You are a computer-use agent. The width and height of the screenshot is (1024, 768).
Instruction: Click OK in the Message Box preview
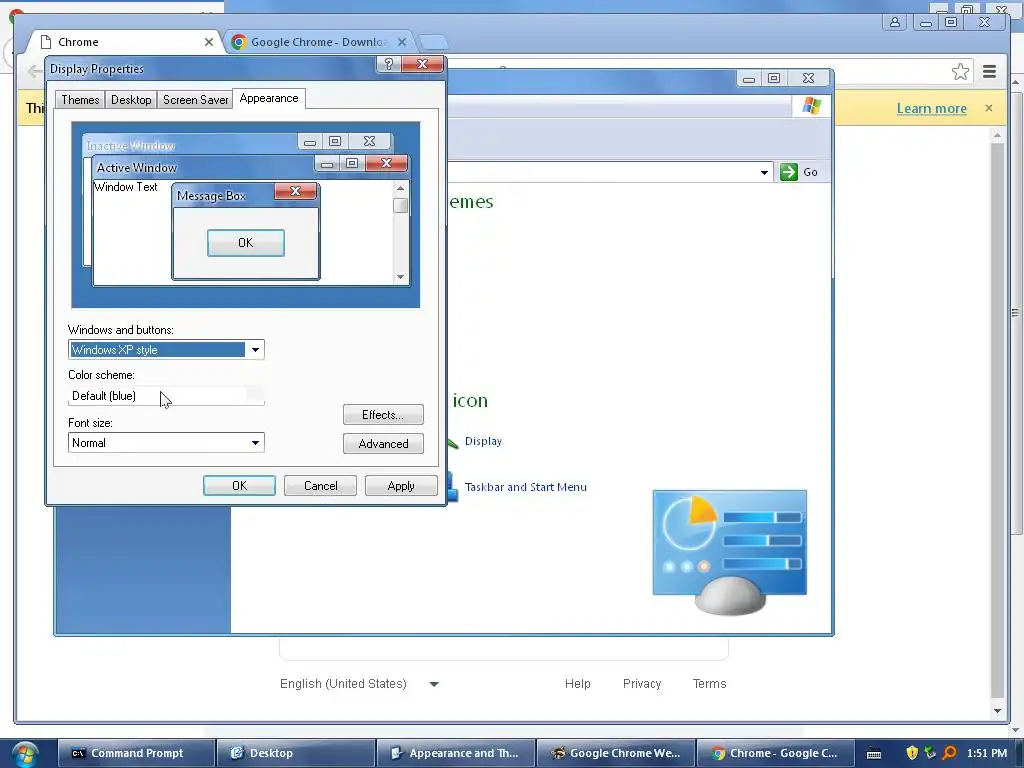[246, 243]
